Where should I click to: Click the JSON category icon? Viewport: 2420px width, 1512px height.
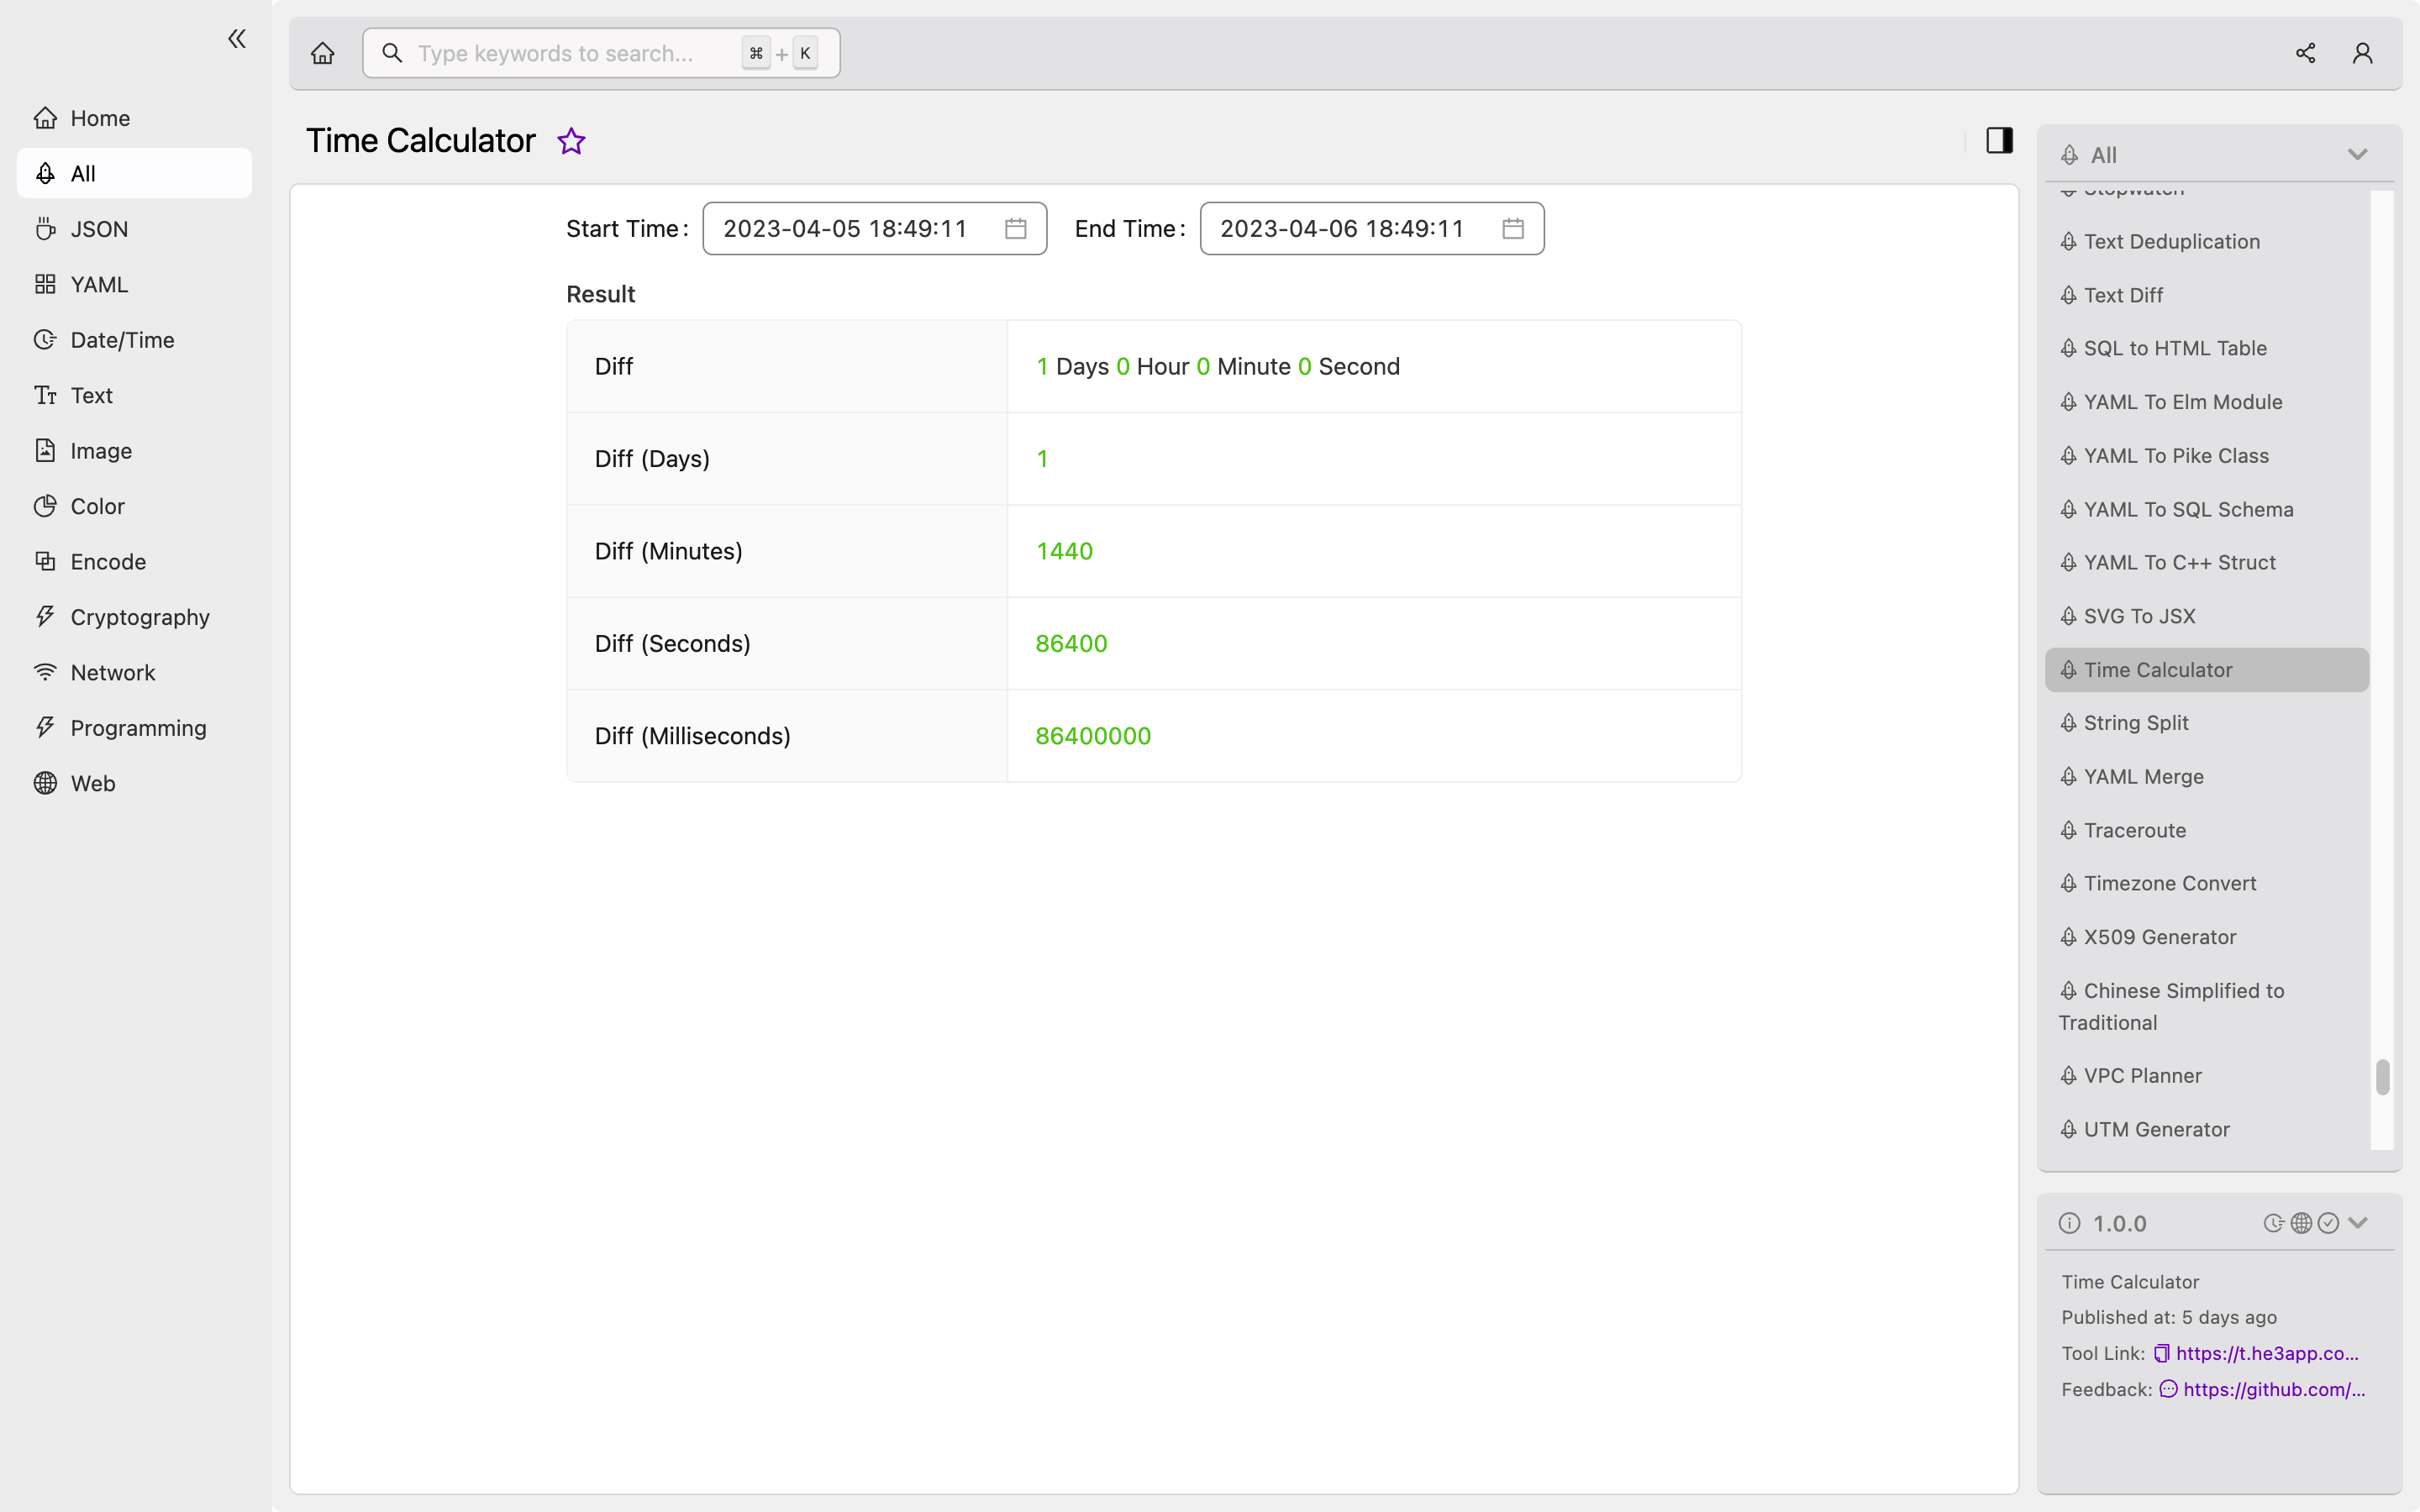coord(45,228)
